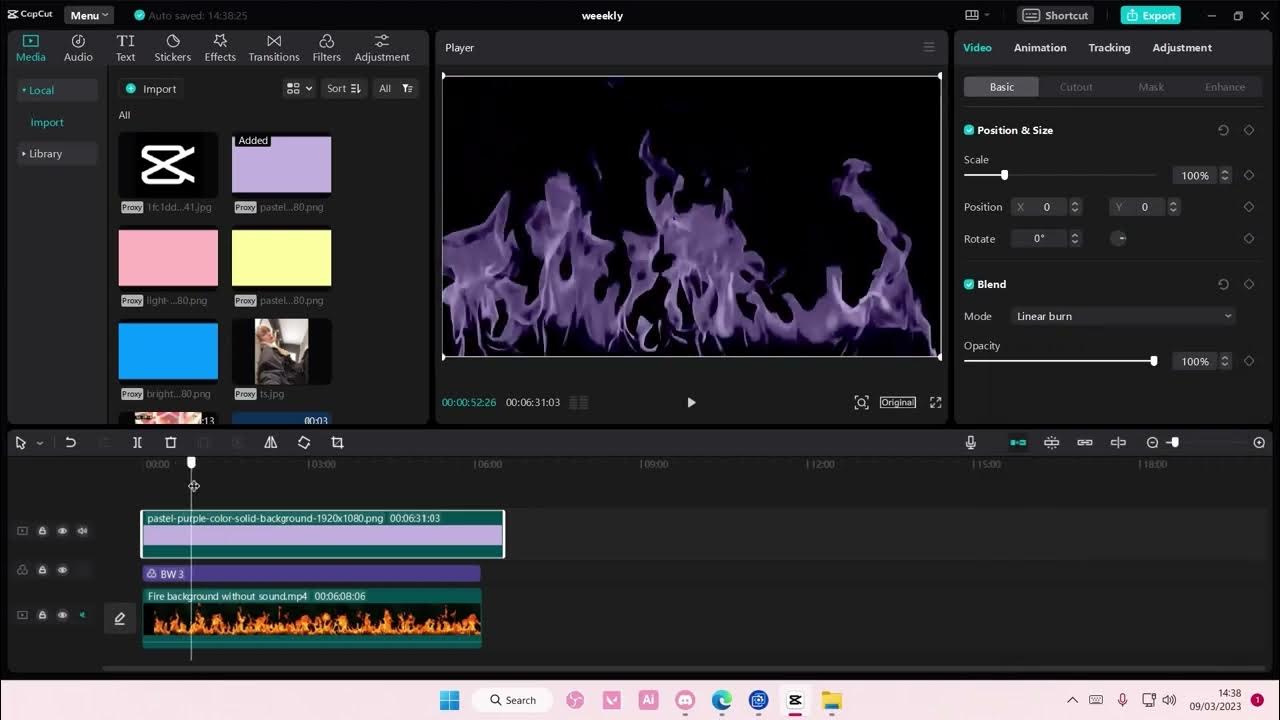Click the preview axis icon in timeline toolbar

1118,442
